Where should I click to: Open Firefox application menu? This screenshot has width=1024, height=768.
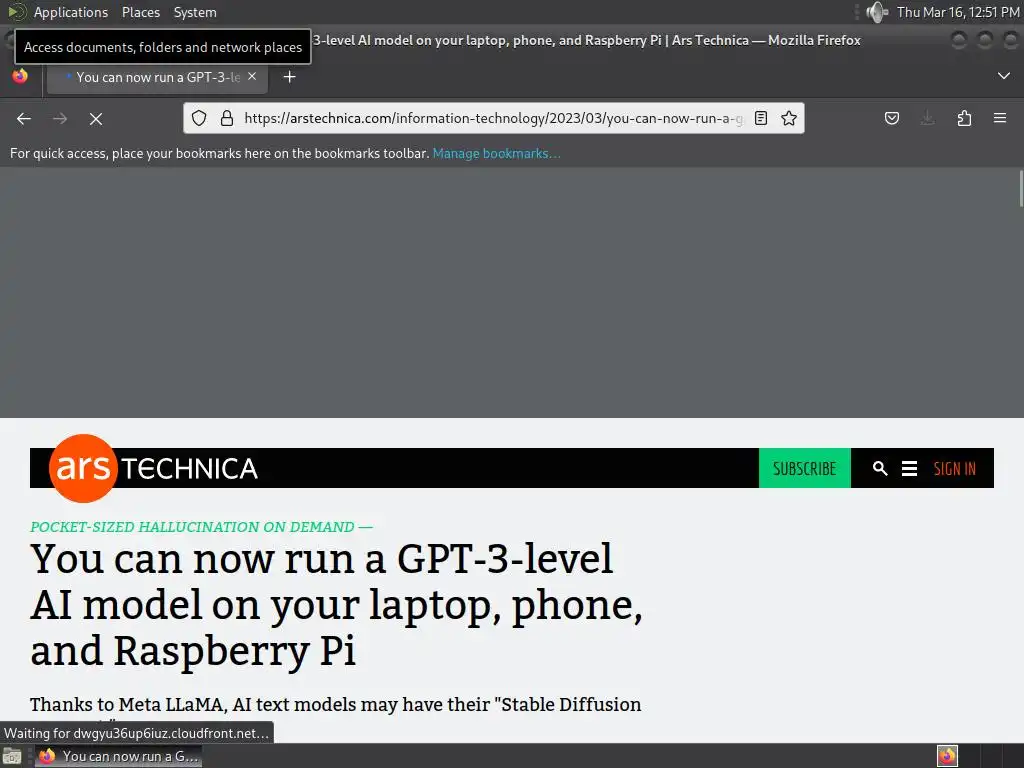(1000, 118)
